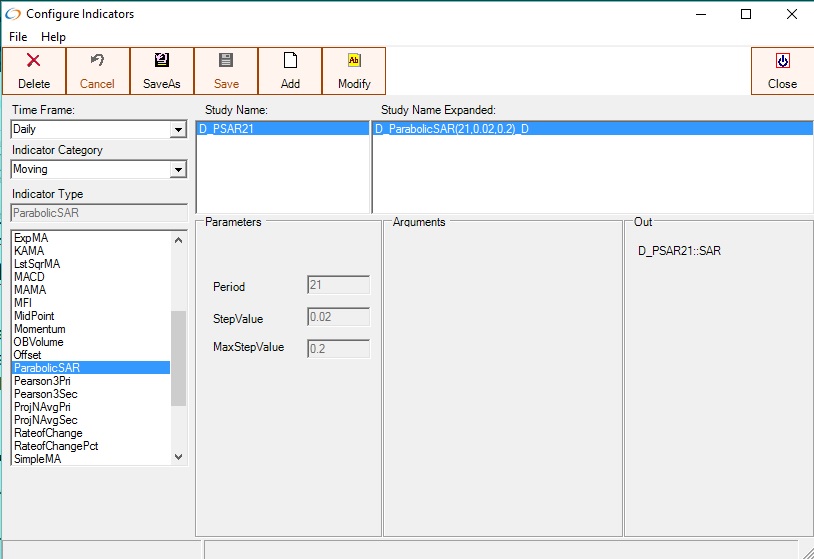Open the Time Frame dropdown
This screenshot has width=814, height=559.
178,130
